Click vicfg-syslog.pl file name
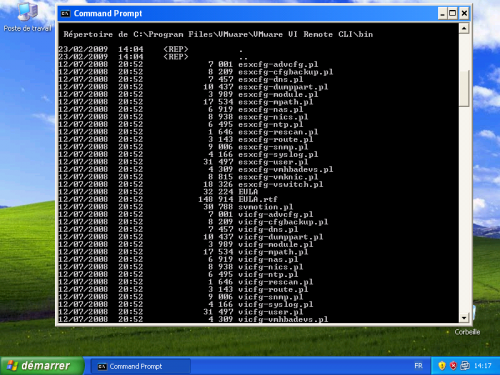 pos(276,304)
